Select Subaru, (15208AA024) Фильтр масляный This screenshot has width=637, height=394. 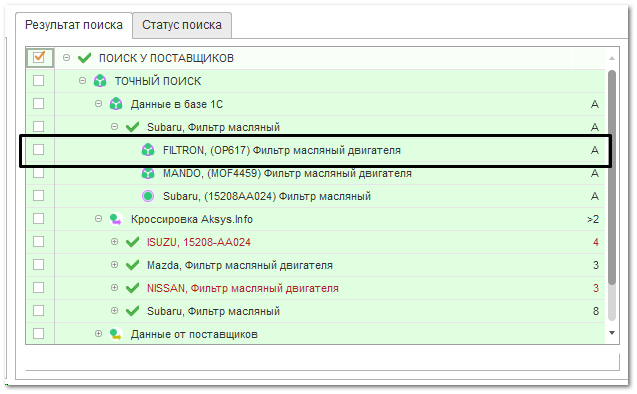pos(267,197)
